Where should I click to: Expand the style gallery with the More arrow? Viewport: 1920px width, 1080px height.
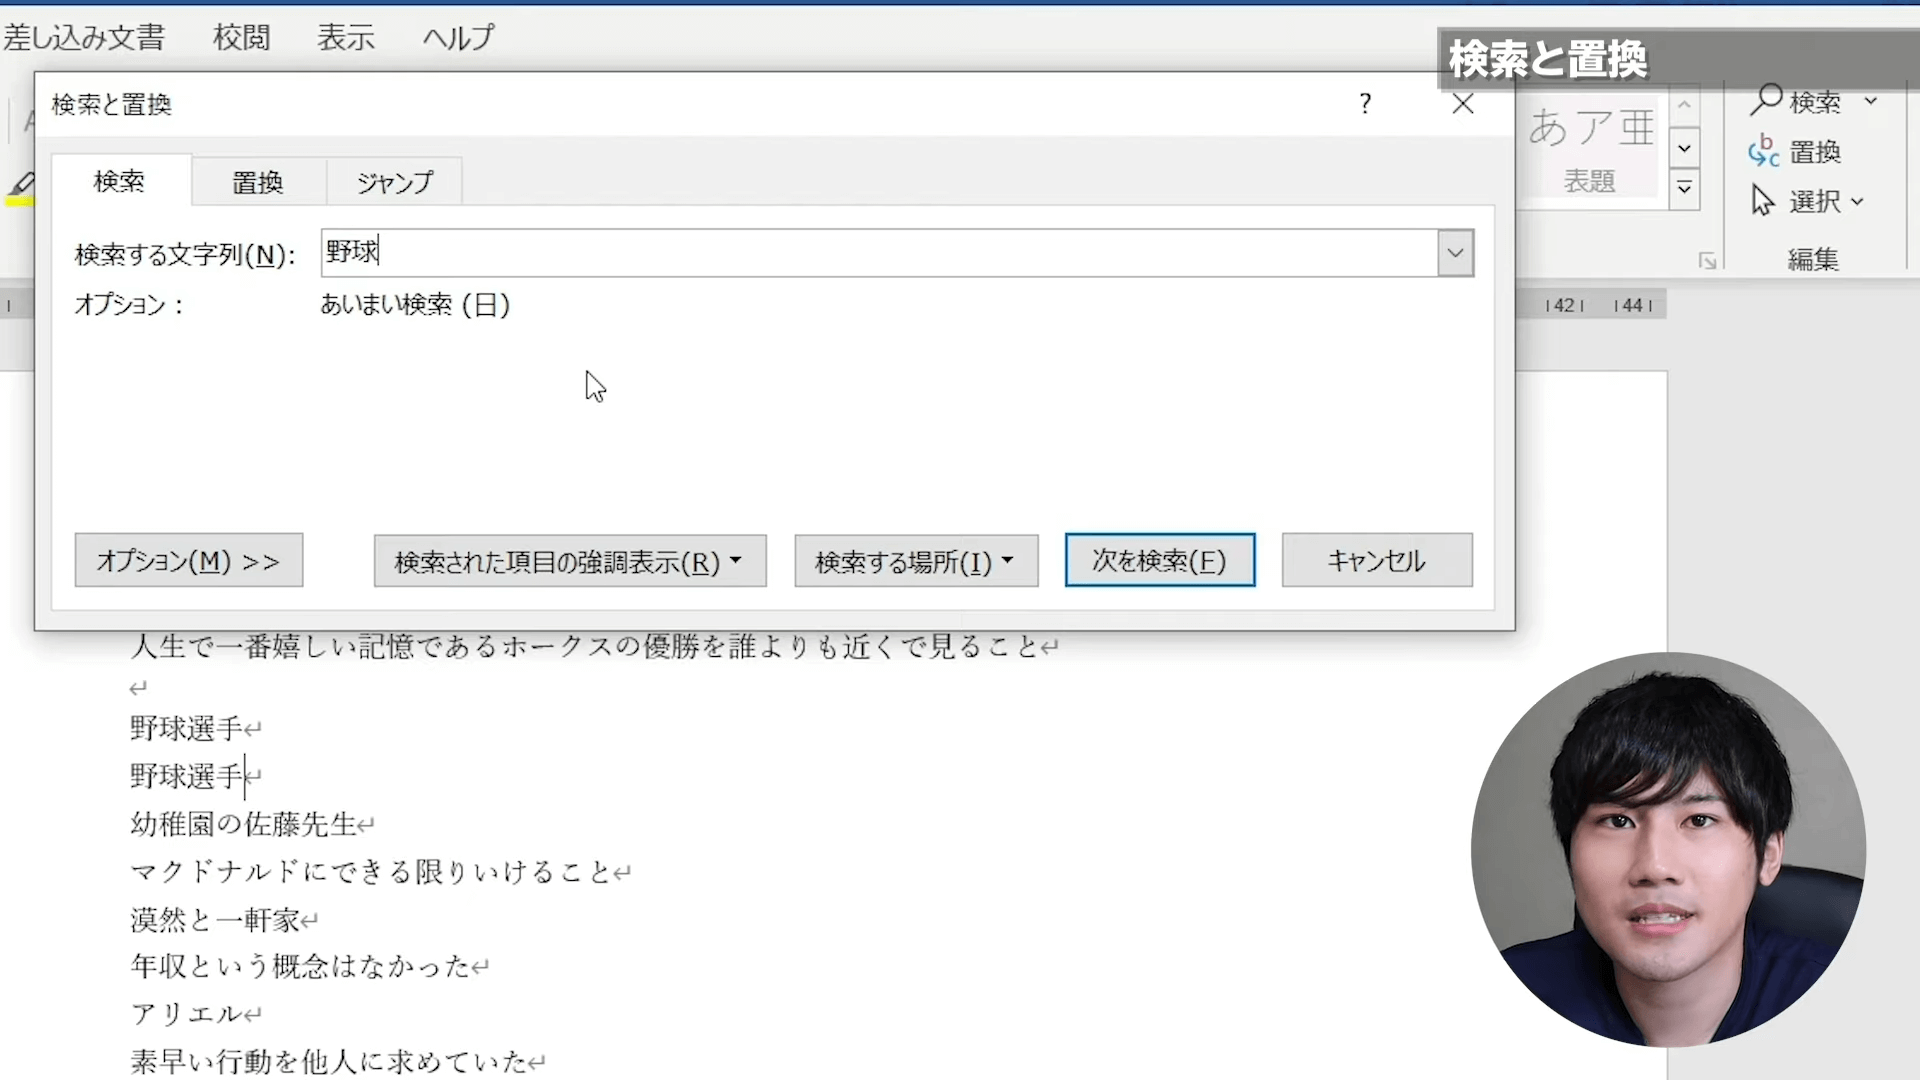pos(1684,188)
